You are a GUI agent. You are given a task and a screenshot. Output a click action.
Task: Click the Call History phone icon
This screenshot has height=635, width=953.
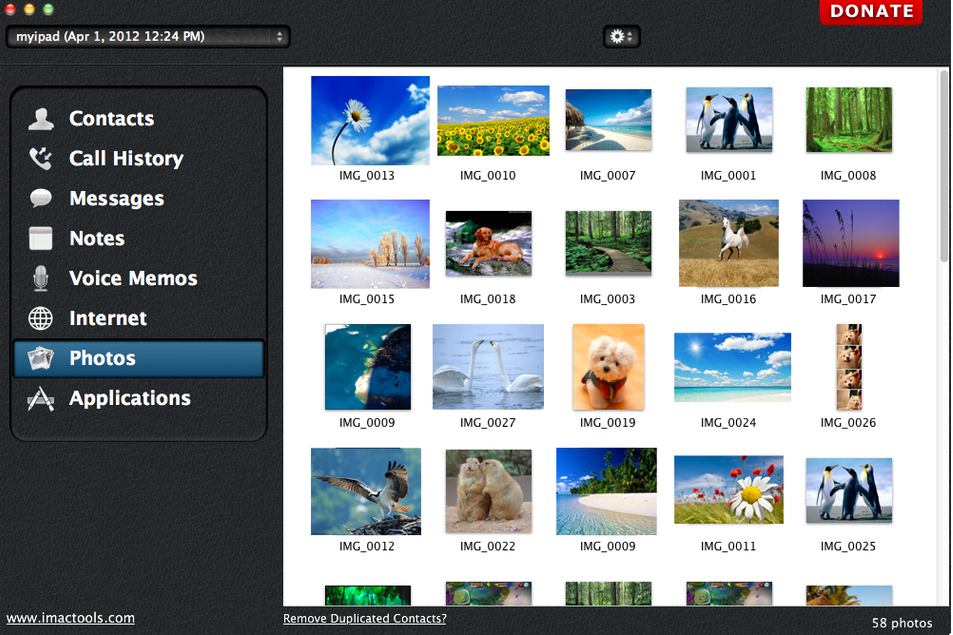(41, 159)
